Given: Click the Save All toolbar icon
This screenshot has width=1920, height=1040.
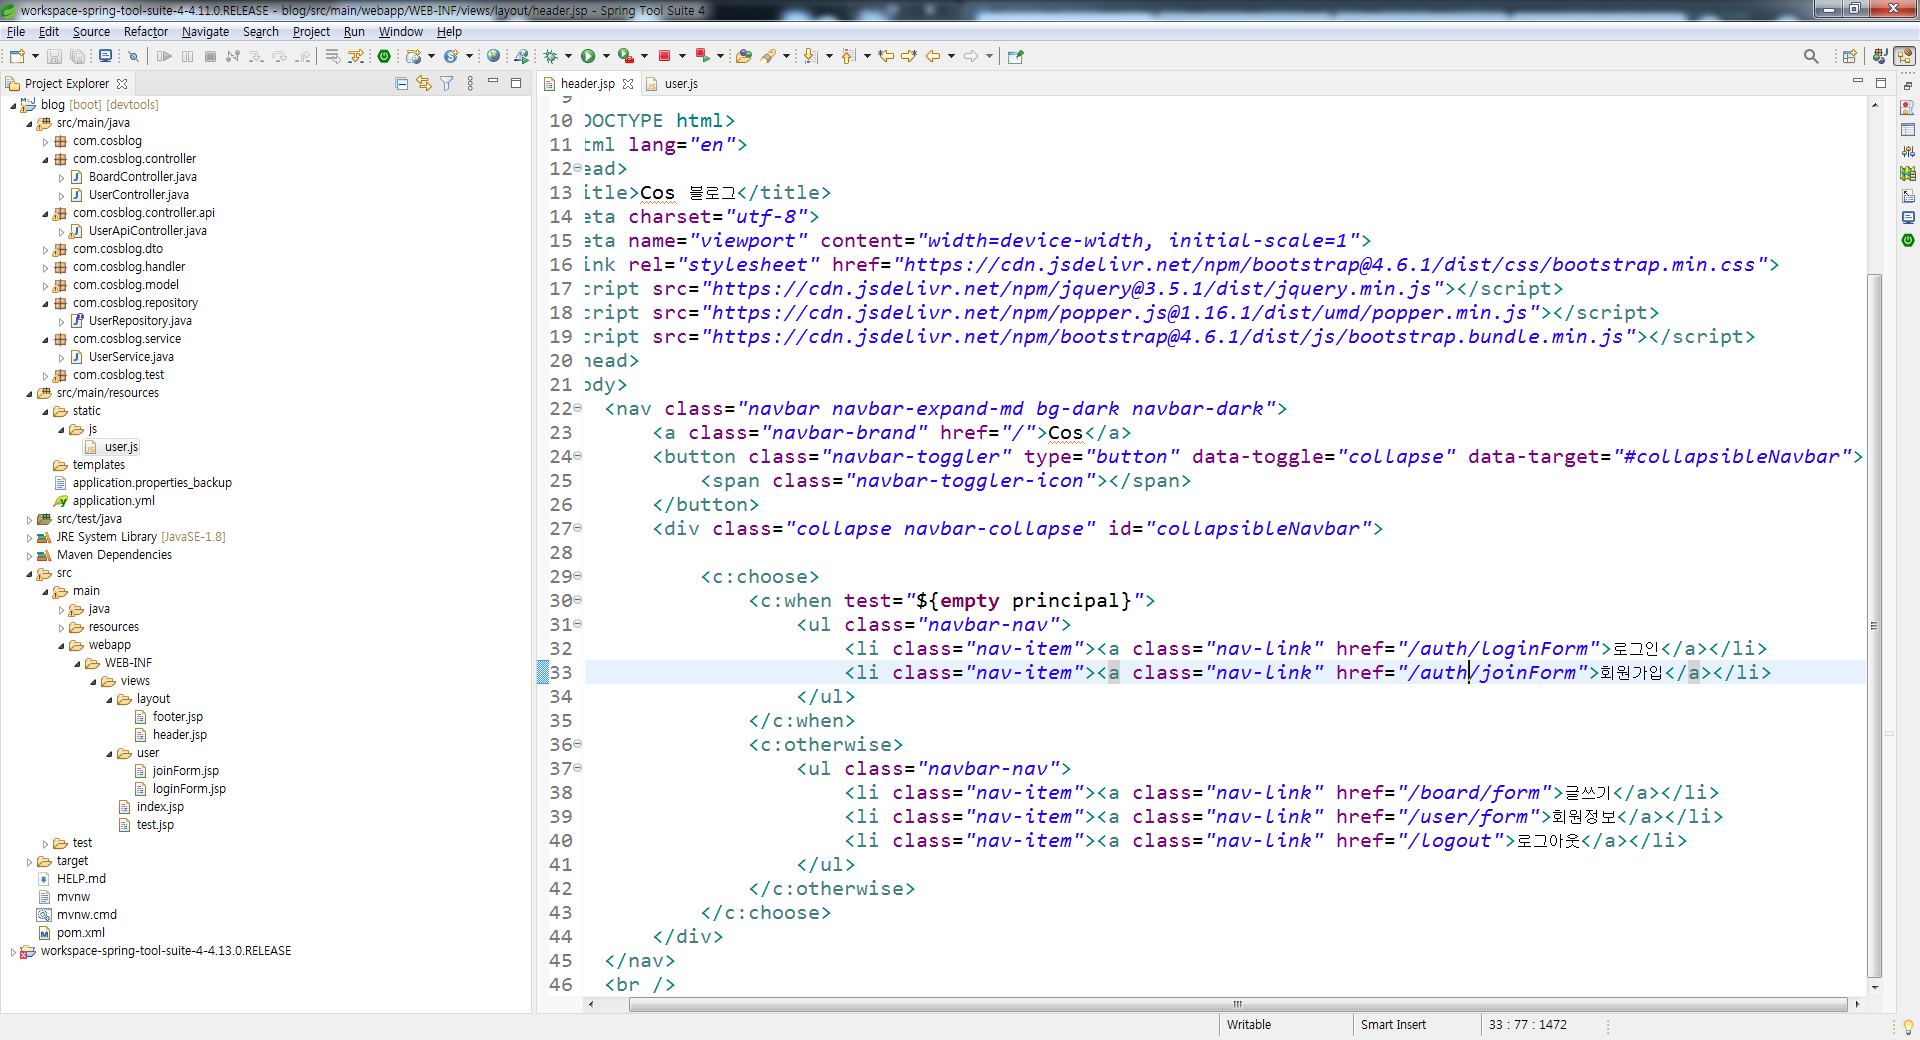Looking at the screenshot, I should click(x=77, y=56).
